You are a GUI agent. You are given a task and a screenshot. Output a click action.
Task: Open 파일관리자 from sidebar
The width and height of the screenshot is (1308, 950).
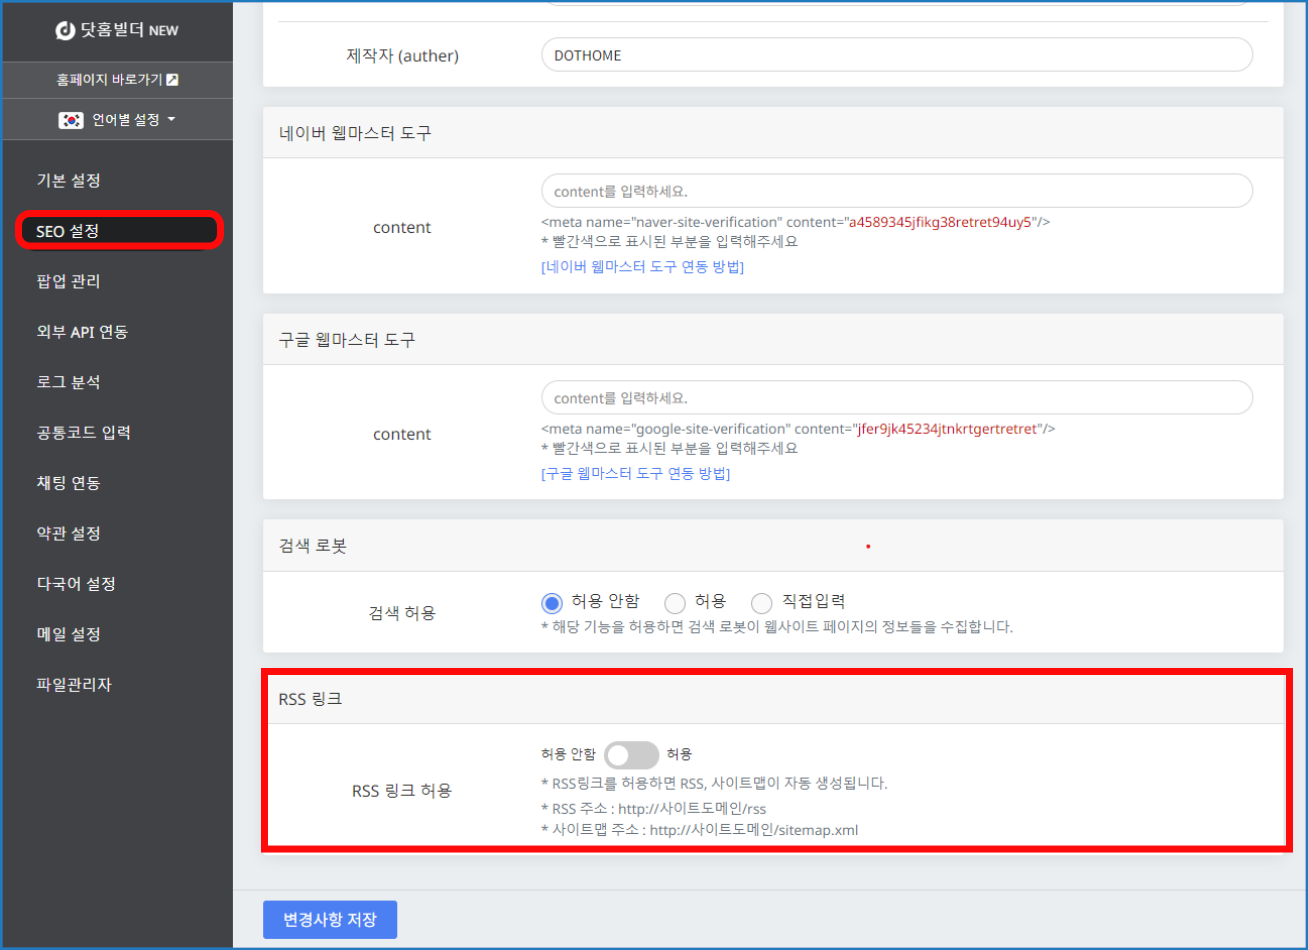pos(74,685)
